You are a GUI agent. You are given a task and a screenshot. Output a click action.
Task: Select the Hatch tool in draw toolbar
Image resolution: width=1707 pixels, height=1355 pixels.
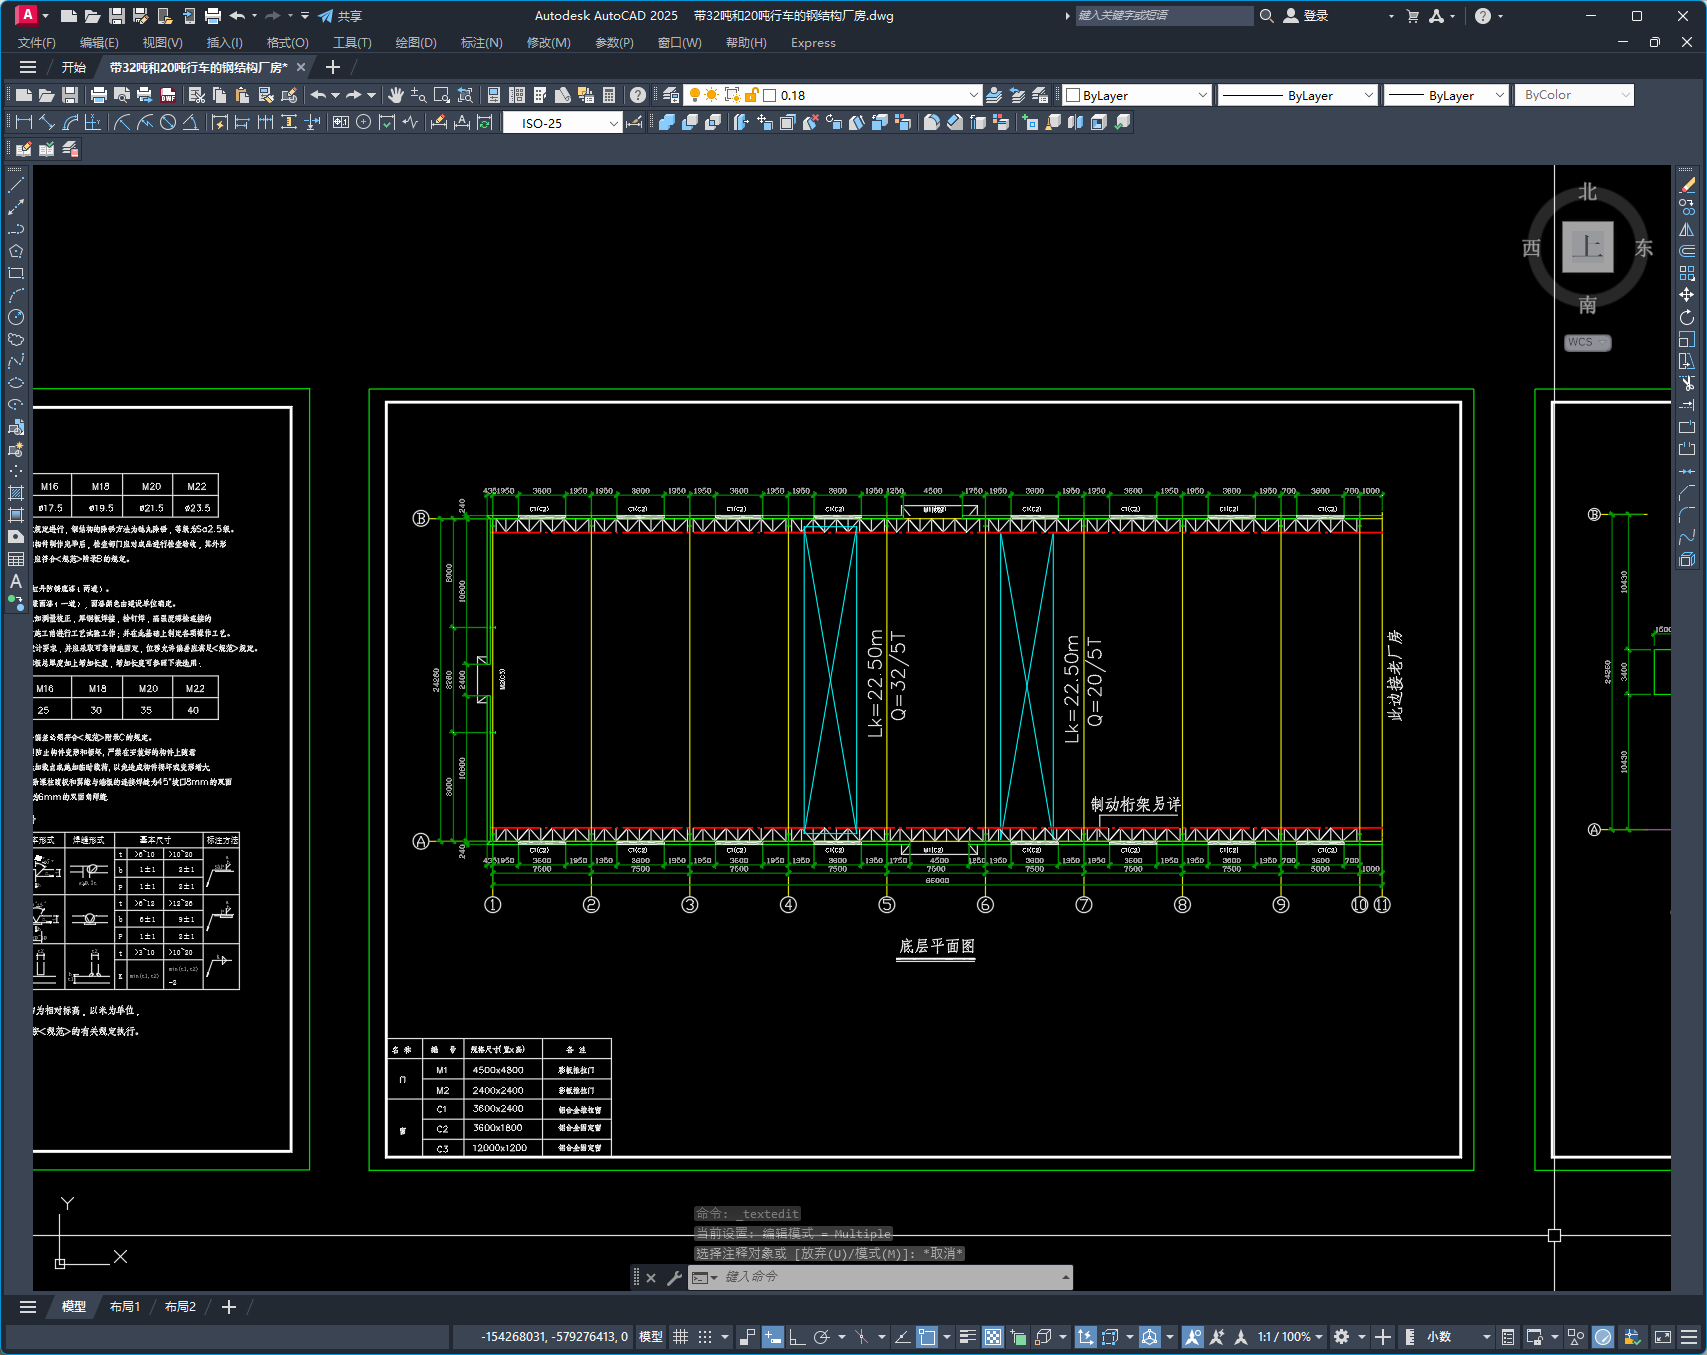pyautogui.click(x=16, y=493)
